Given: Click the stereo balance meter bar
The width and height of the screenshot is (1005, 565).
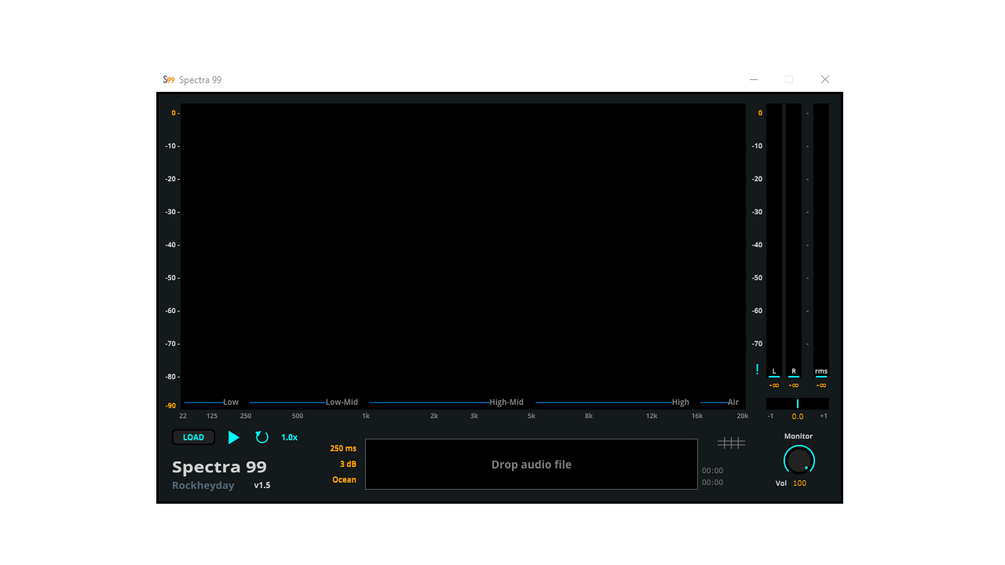Looking at the screenshot, I should tap(797, 404).
